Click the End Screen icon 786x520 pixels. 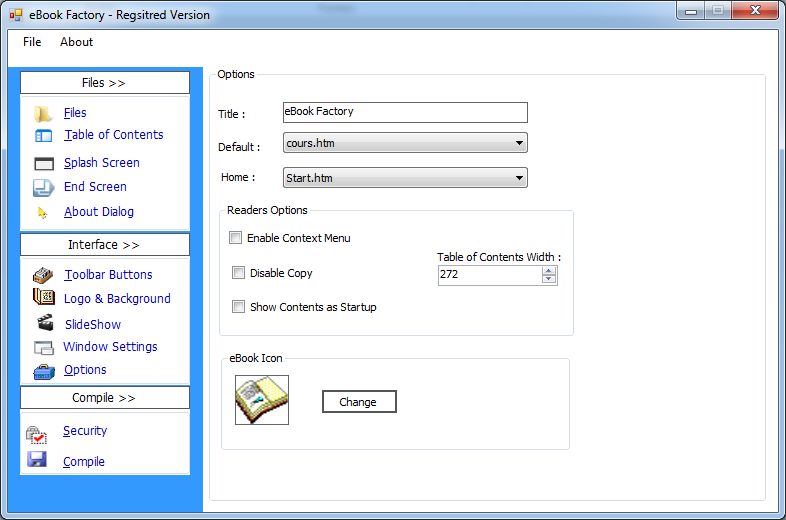[44, 188]
